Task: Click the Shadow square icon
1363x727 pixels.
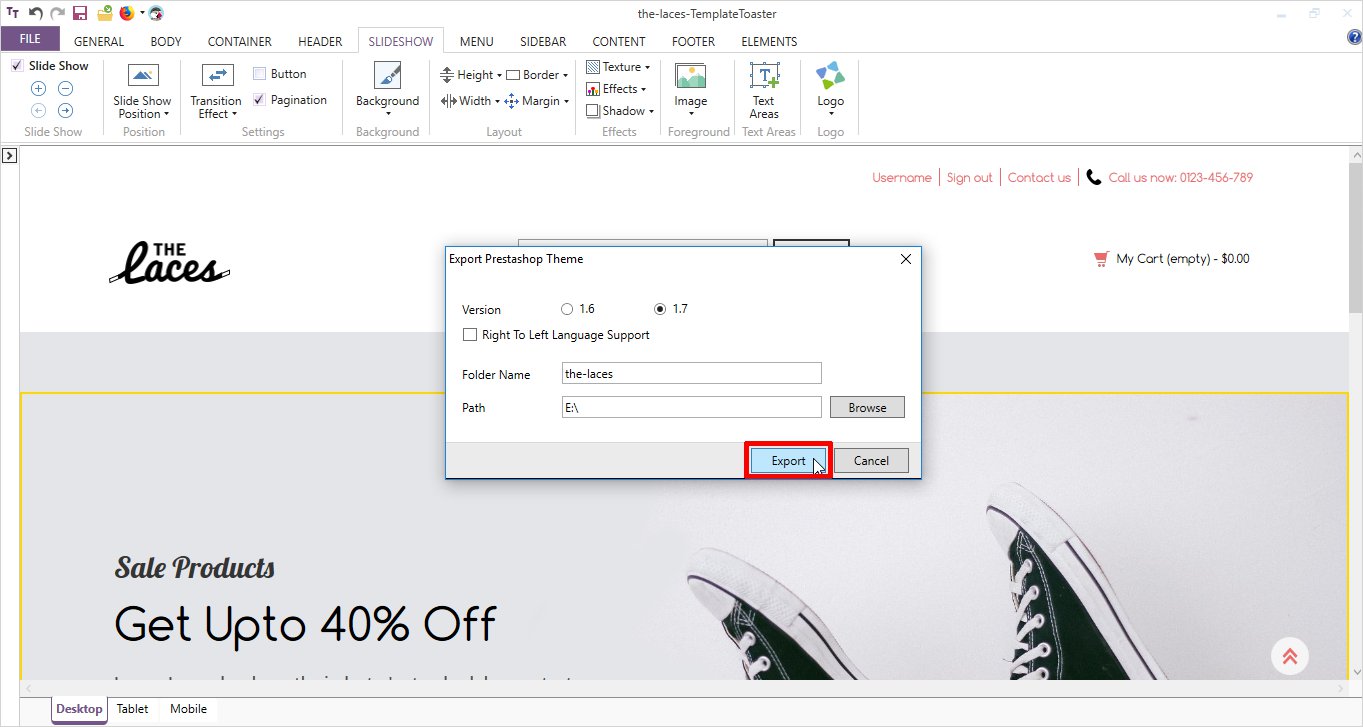Action: coord(593,111)
